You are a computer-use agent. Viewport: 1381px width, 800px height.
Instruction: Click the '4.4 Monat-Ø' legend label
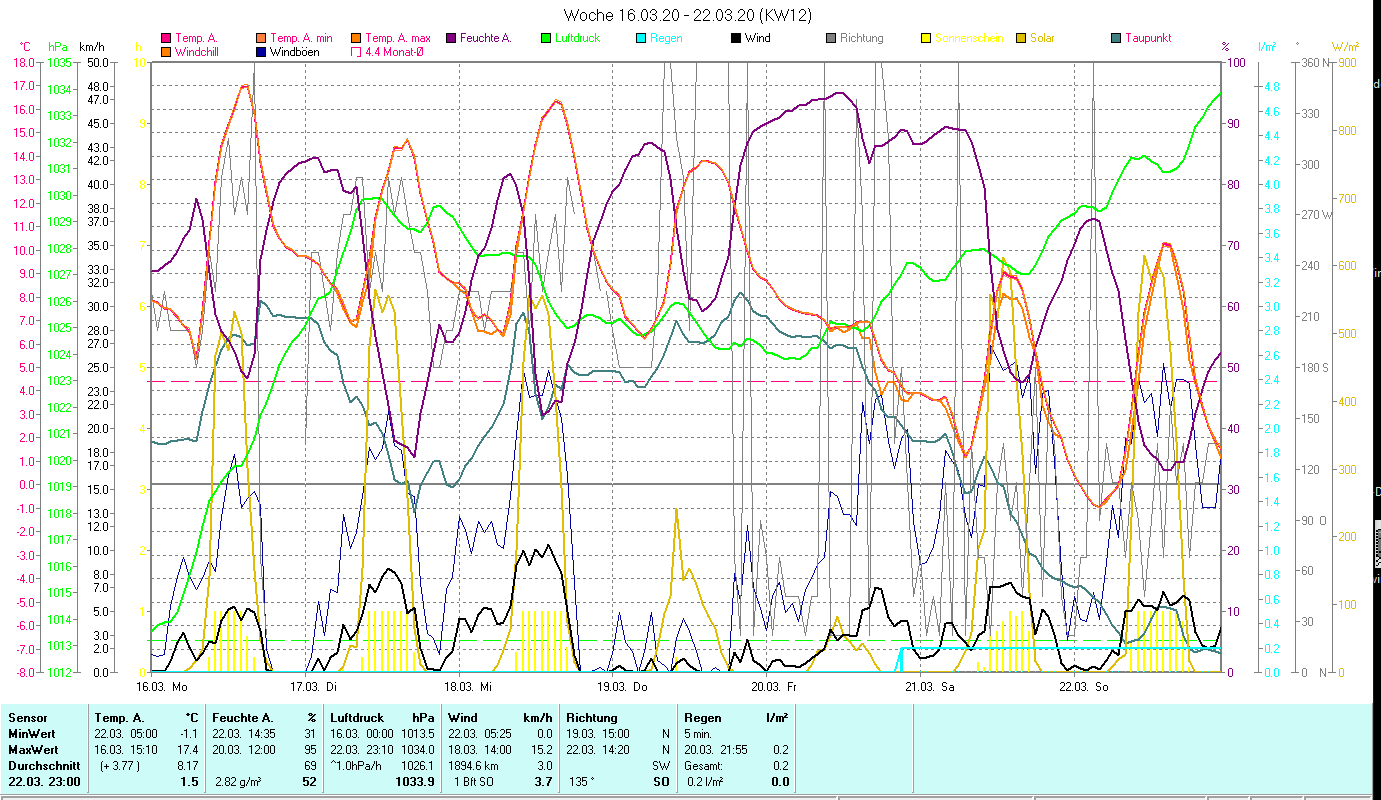pos(395,52)
